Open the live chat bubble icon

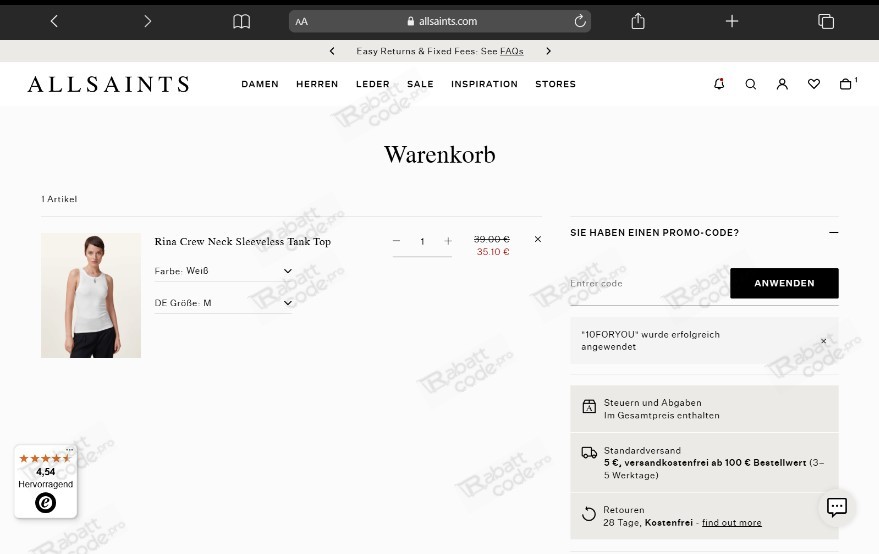point(836,507)
